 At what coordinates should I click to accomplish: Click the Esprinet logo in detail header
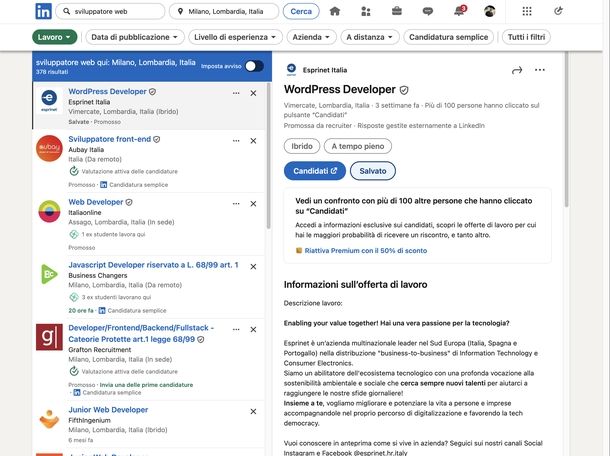[291, 70]
